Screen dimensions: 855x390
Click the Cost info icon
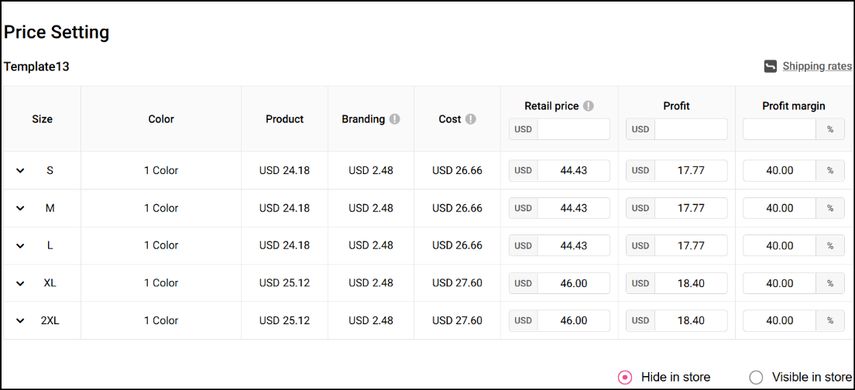[x=471, y=119]
